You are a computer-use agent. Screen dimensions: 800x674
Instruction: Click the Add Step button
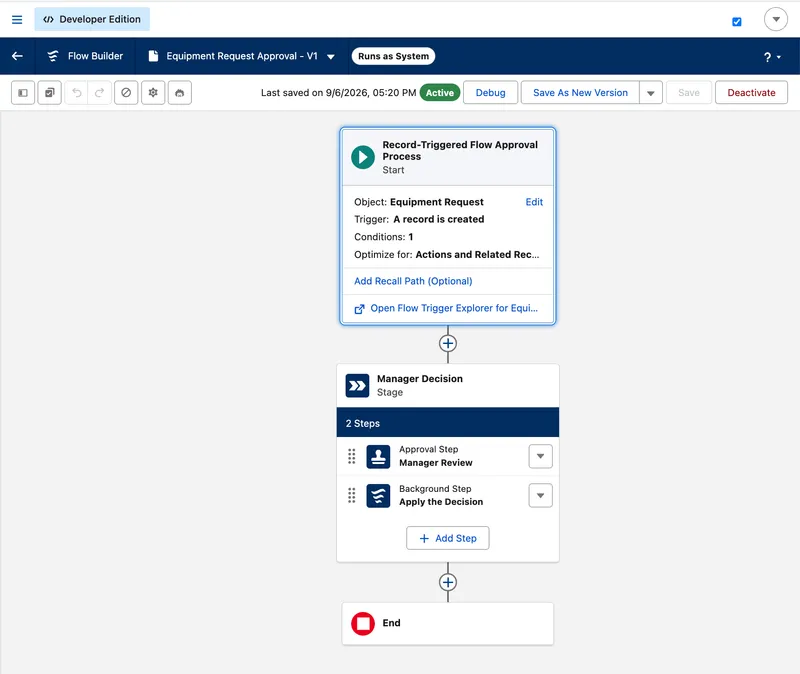447,538
